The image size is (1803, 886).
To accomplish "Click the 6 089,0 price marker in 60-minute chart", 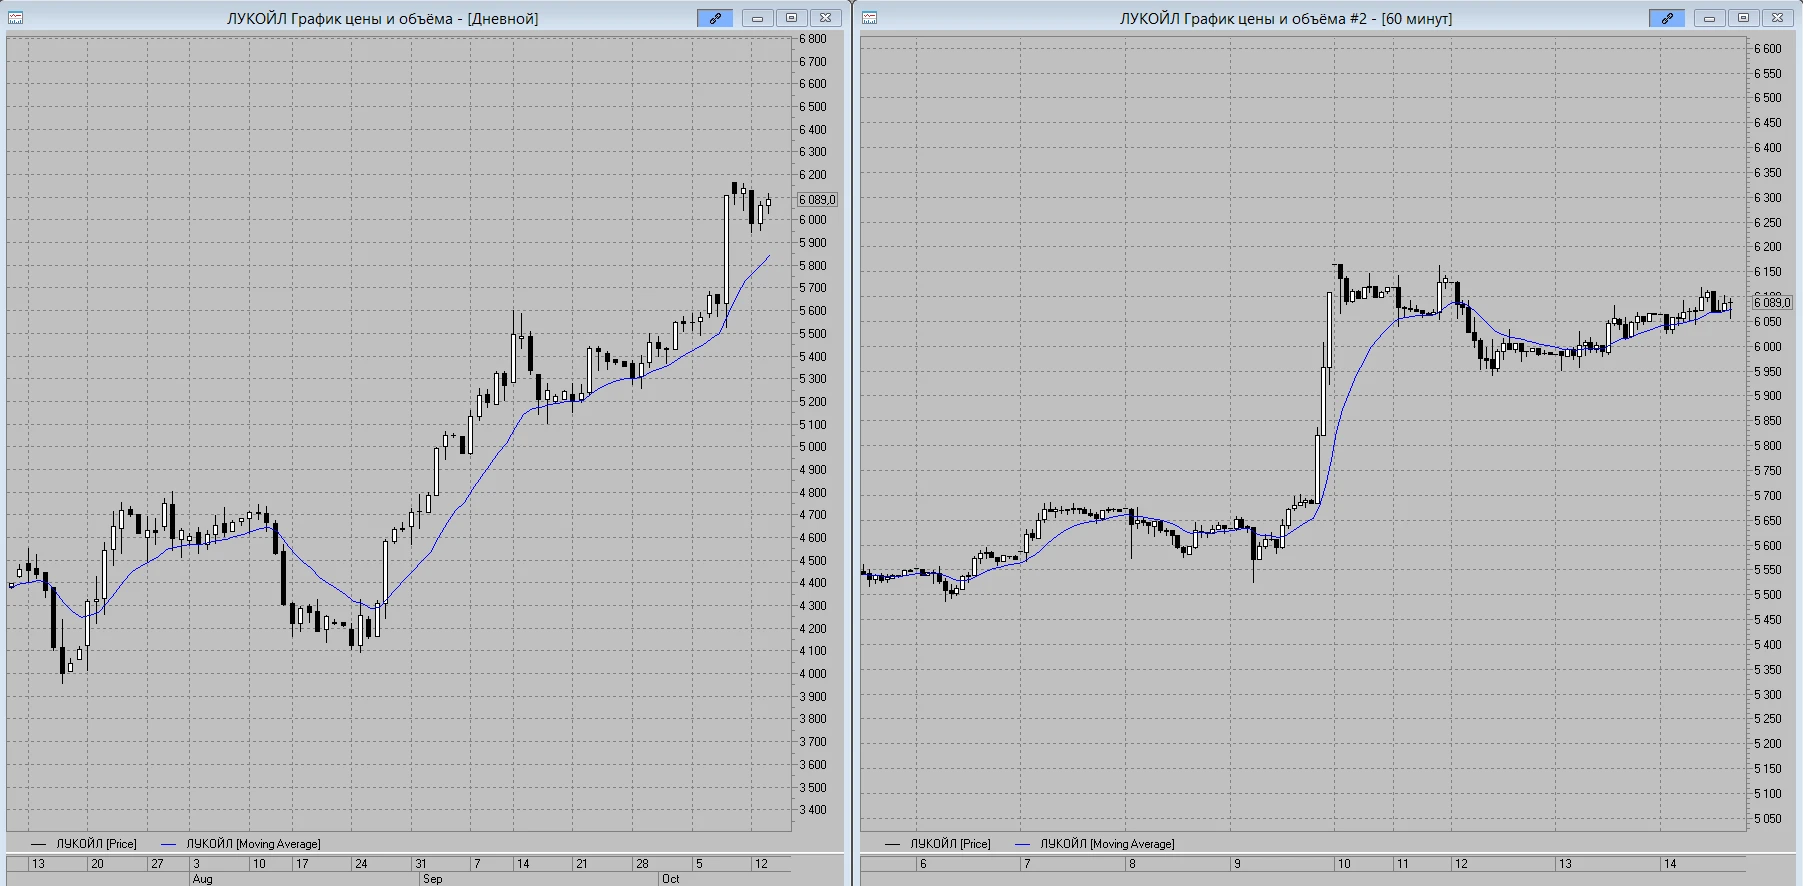I will (x=1772, y=302).
